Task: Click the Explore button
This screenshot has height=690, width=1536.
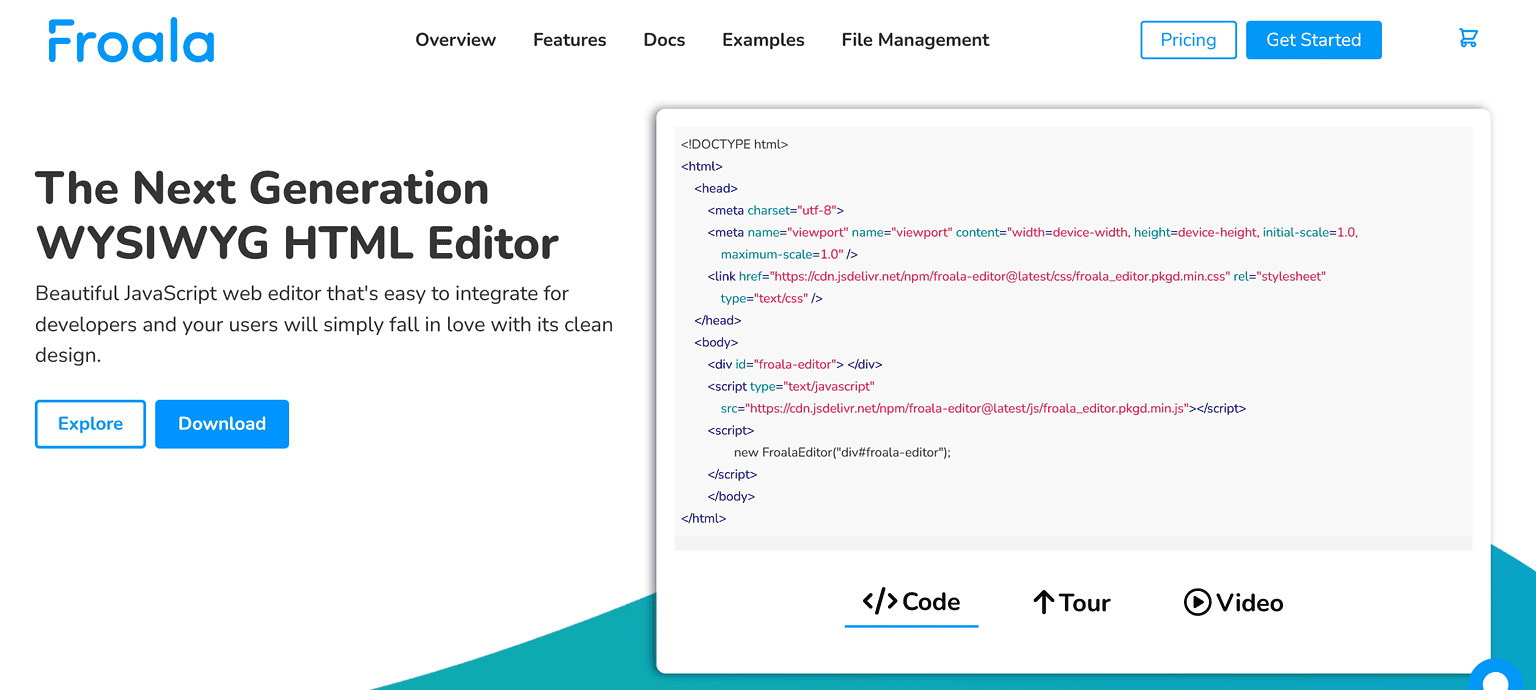Action: tap(90, 424)
